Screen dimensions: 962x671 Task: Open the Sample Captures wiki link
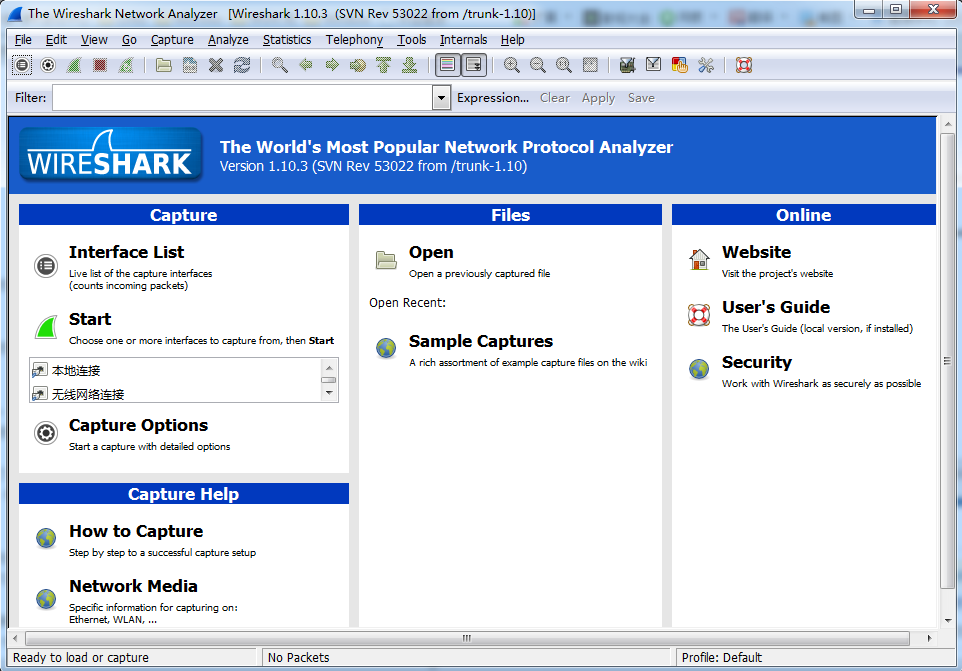[x=481, y=341]
